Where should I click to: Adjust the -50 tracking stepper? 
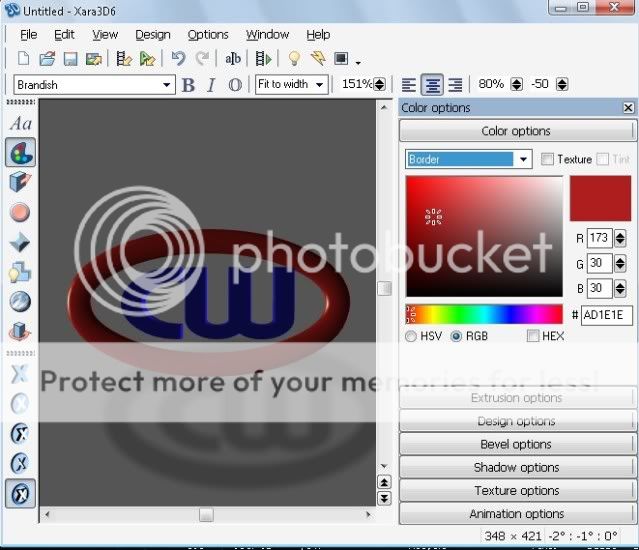562,84
